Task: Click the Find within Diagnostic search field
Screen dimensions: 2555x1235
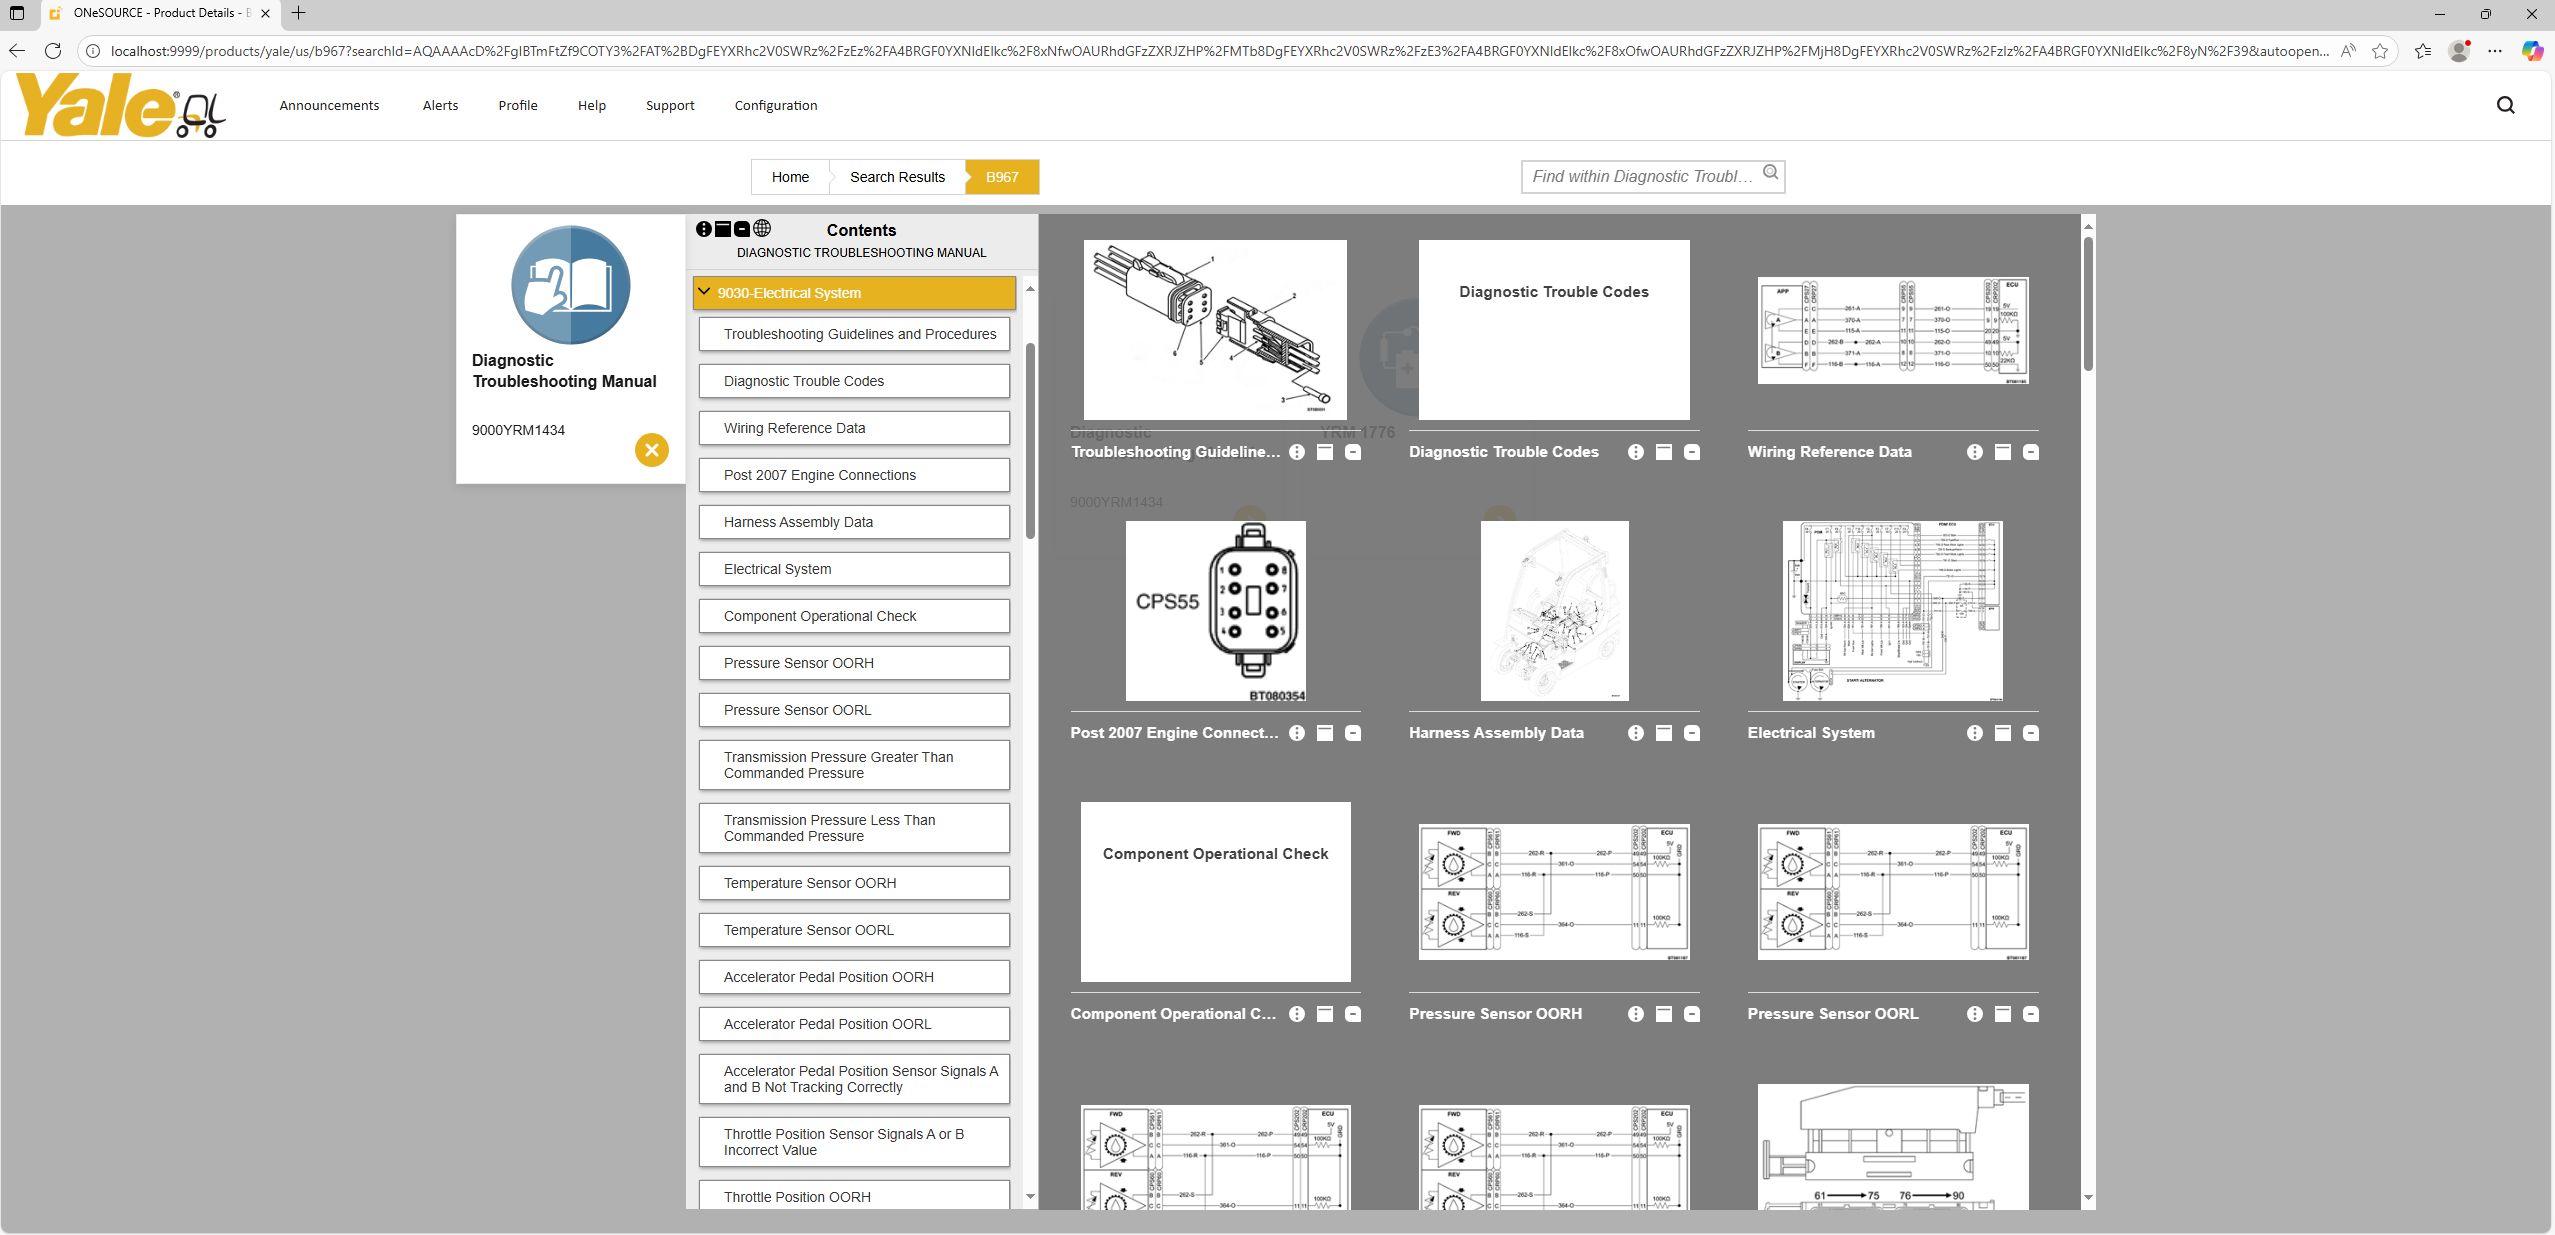Action: tap(1641, 177)
